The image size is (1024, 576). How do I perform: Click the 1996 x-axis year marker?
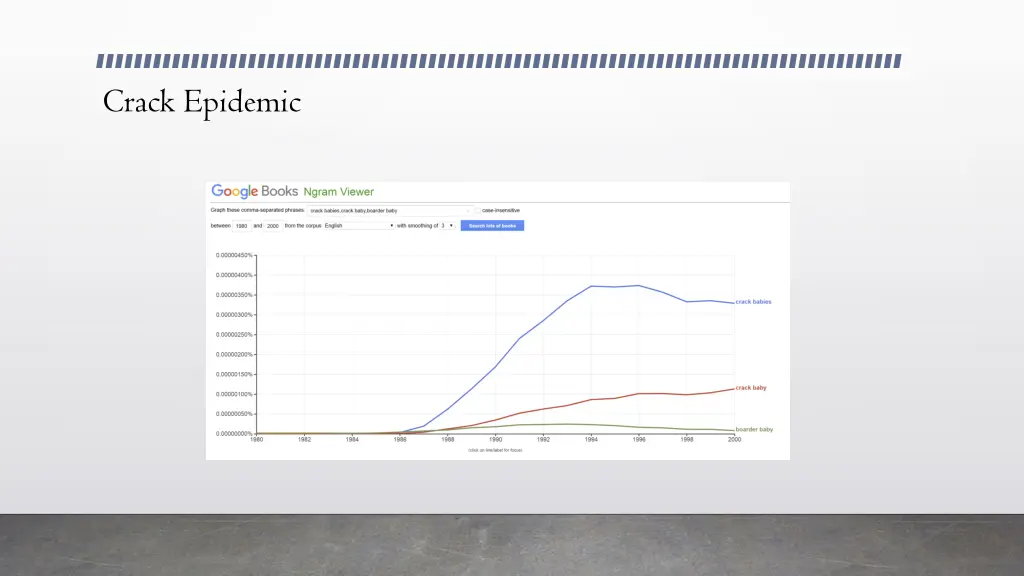pyautogui.click(x=639, y=440)
